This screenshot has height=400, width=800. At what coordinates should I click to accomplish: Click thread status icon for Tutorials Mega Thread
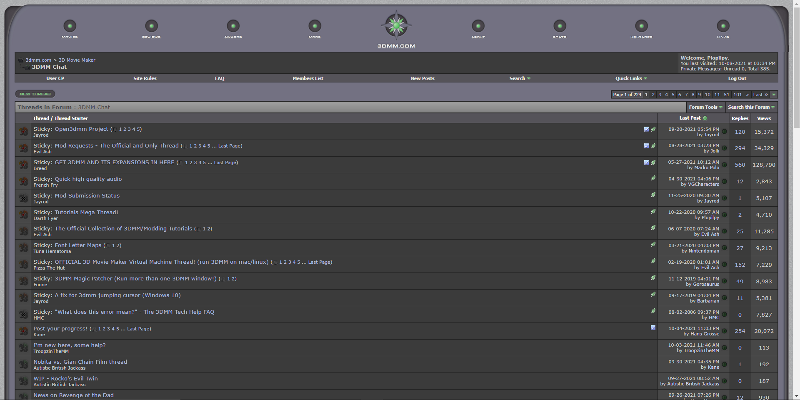[23, 215]
